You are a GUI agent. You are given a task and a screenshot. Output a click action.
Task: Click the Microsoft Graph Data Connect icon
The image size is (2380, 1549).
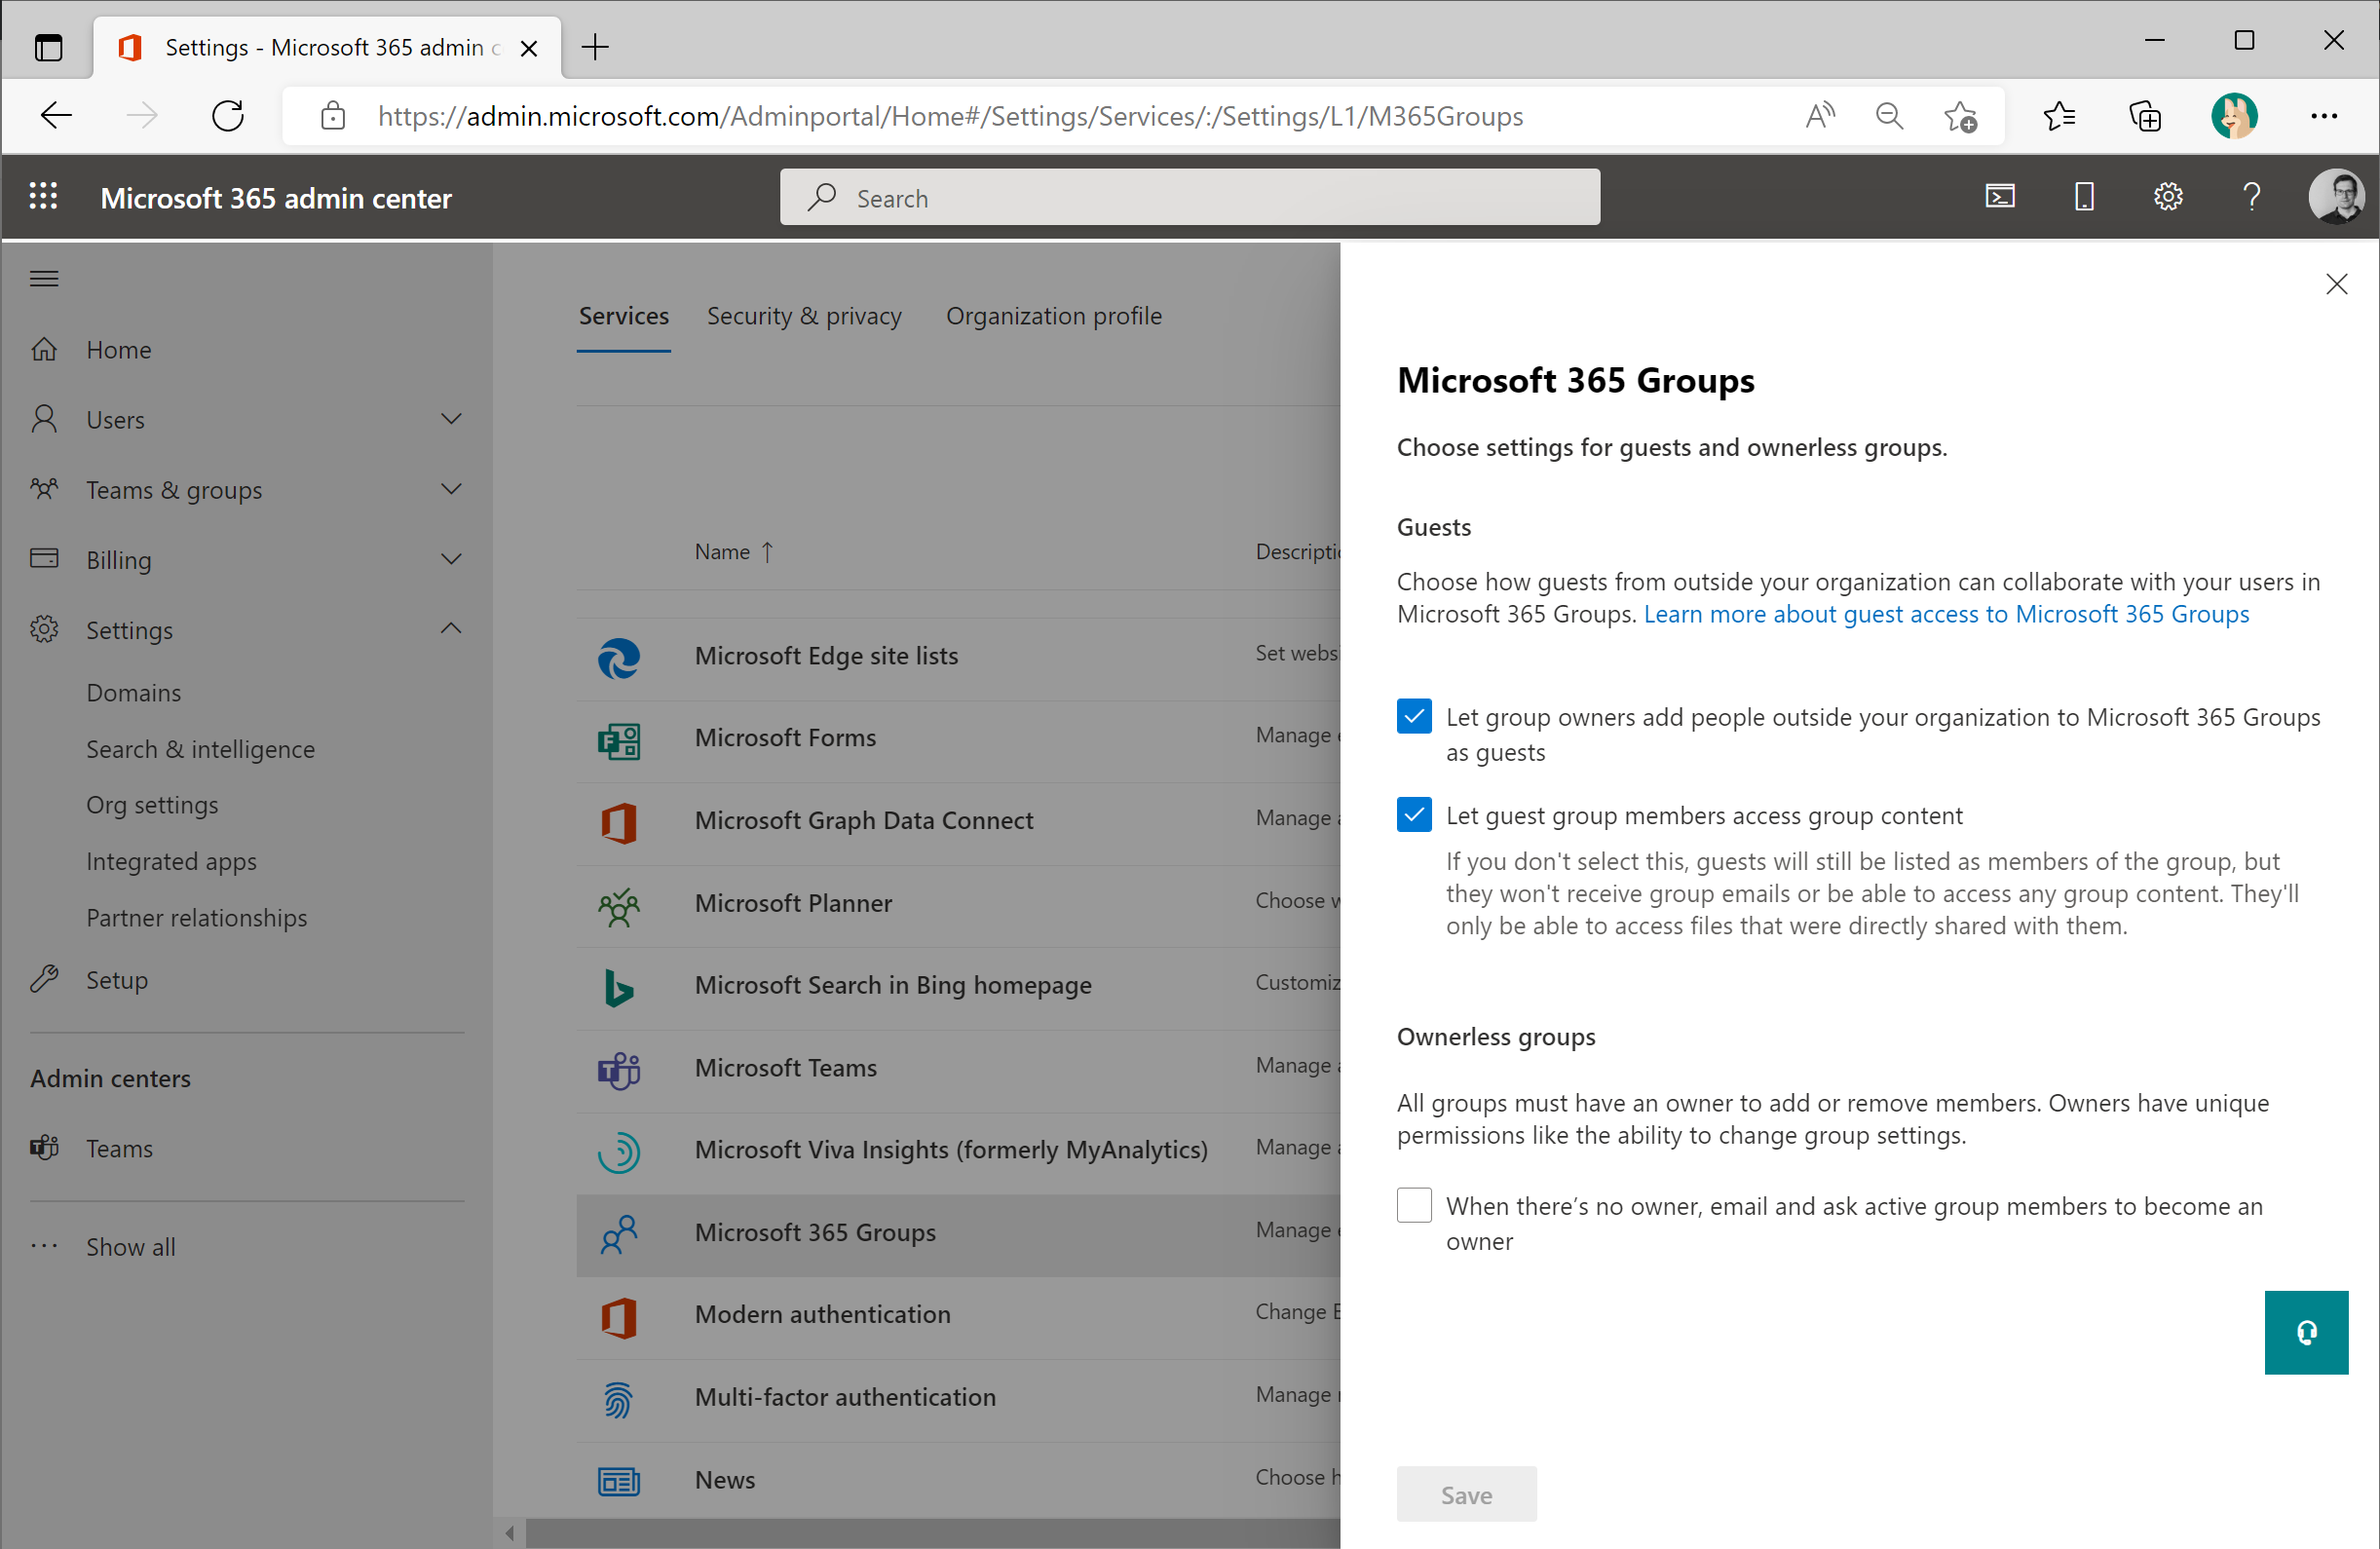pos(619,822)
